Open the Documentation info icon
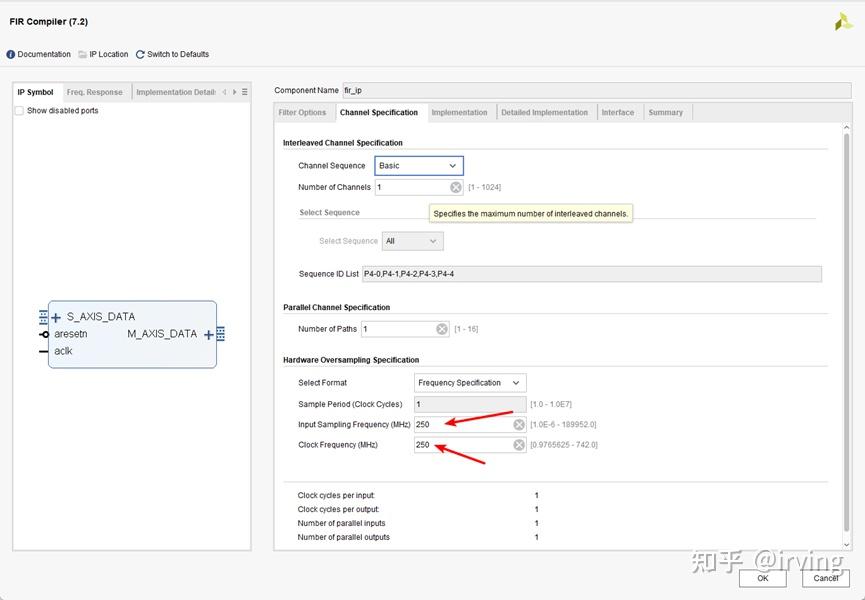This screenshot has width=865, height=600. 10,55
